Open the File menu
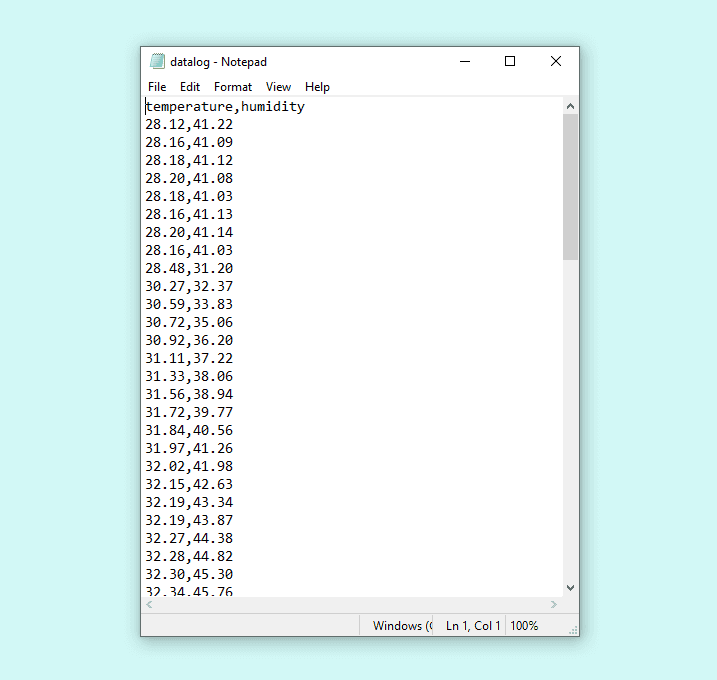The height and width of the screenshot is (680, 717). 157,87
